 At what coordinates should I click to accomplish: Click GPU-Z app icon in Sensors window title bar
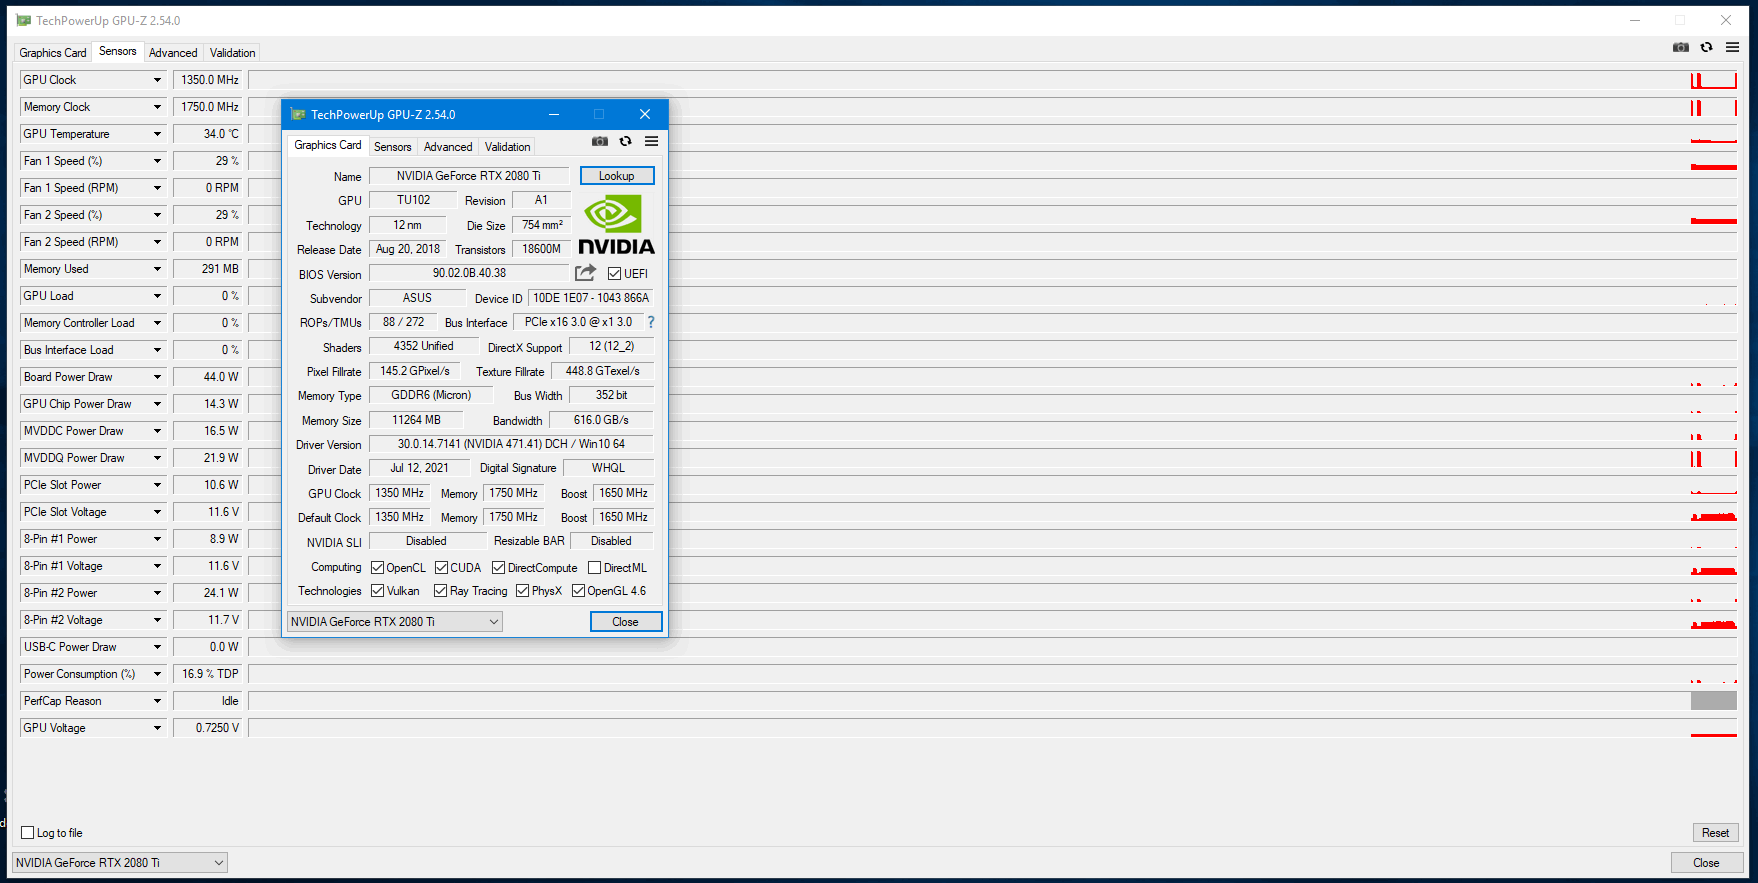pyautogui.click(x=24, y=20)
